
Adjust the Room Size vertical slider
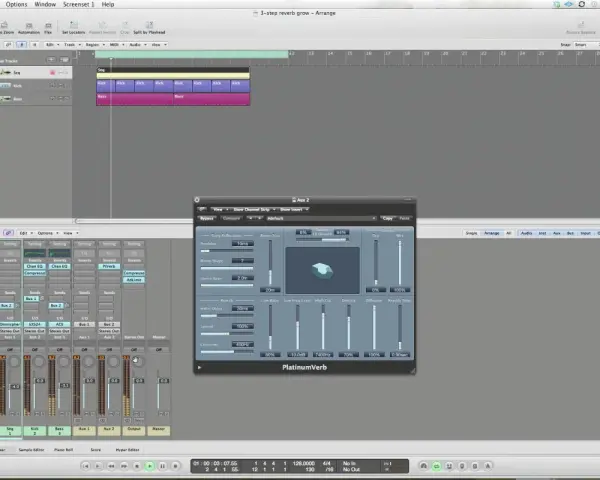[270, 262]
